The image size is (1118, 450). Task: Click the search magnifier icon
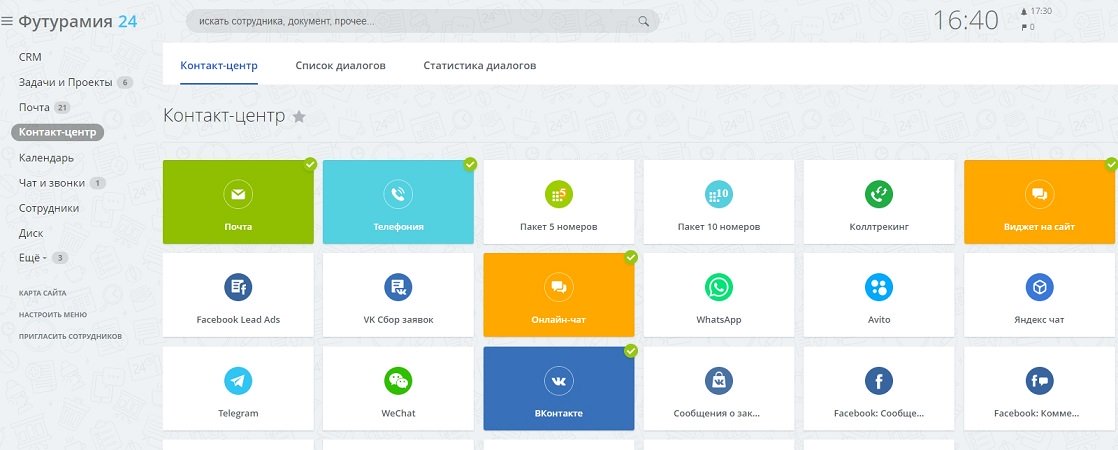tap(644, 21)
